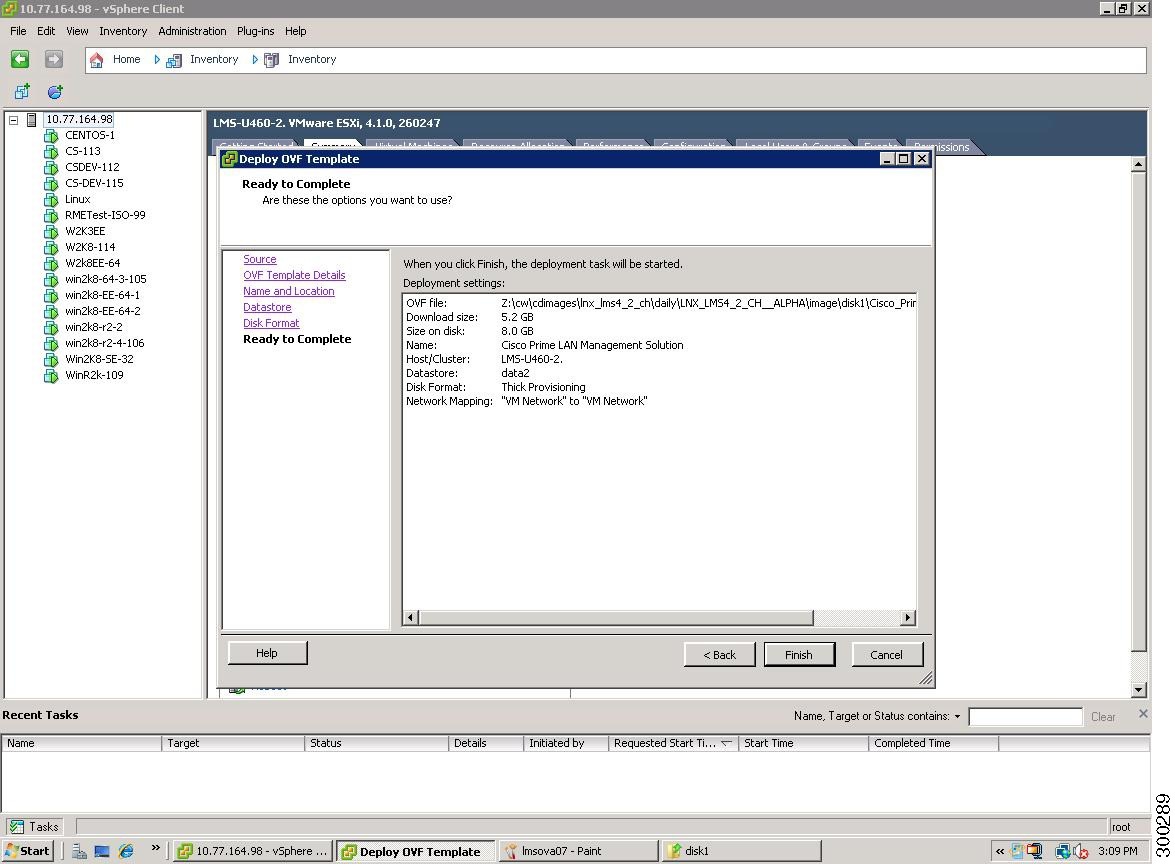
Task: Select win2k8-r2-4-106 in the inventory tree
Action: pyautogui.click(x=105, y=343)
